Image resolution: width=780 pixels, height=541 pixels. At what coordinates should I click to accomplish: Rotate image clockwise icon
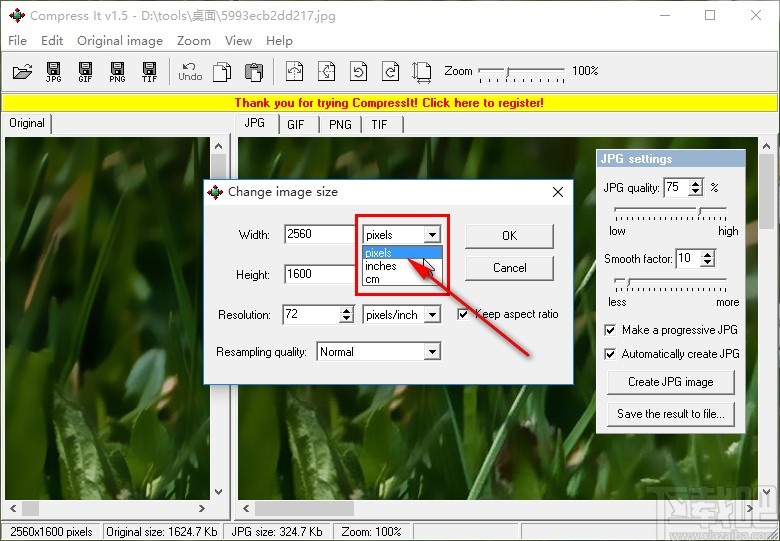coord(390,71)
